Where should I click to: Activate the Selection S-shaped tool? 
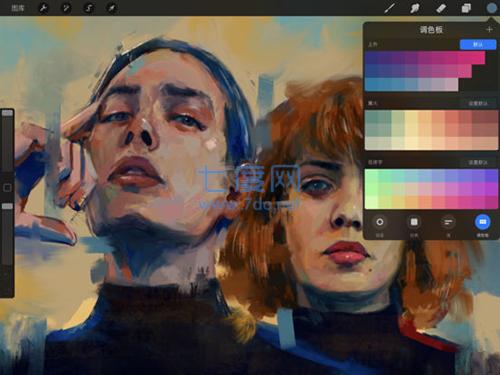tap(89, 8)
